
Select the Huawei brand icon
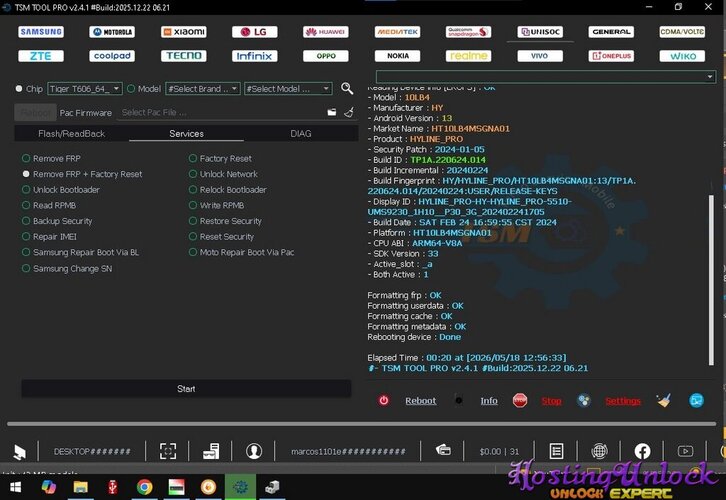(x=326, y=31)
